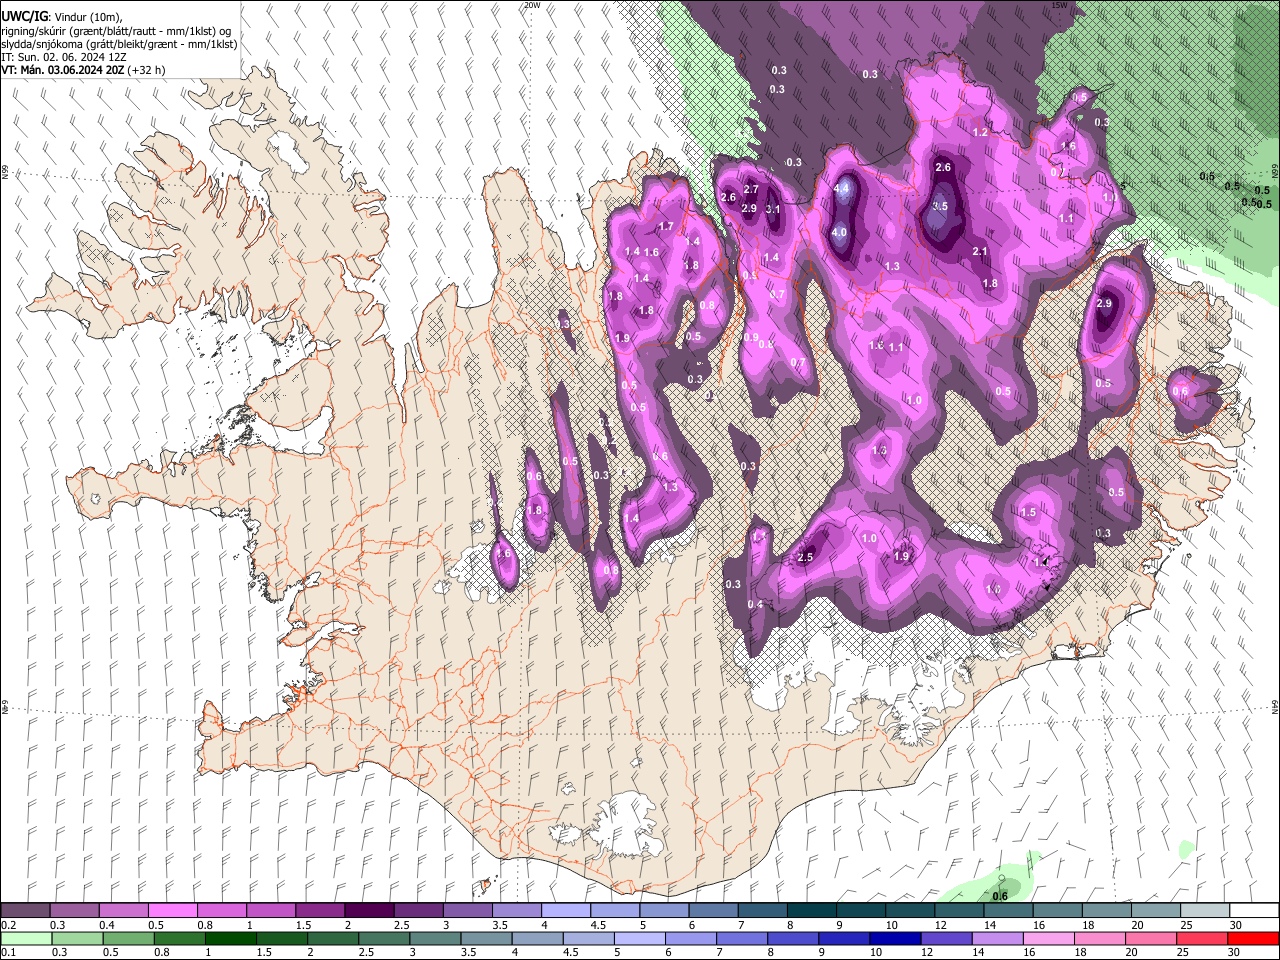Select the white 30 mm swatch in the snow scale

(x=1254, y=911)
